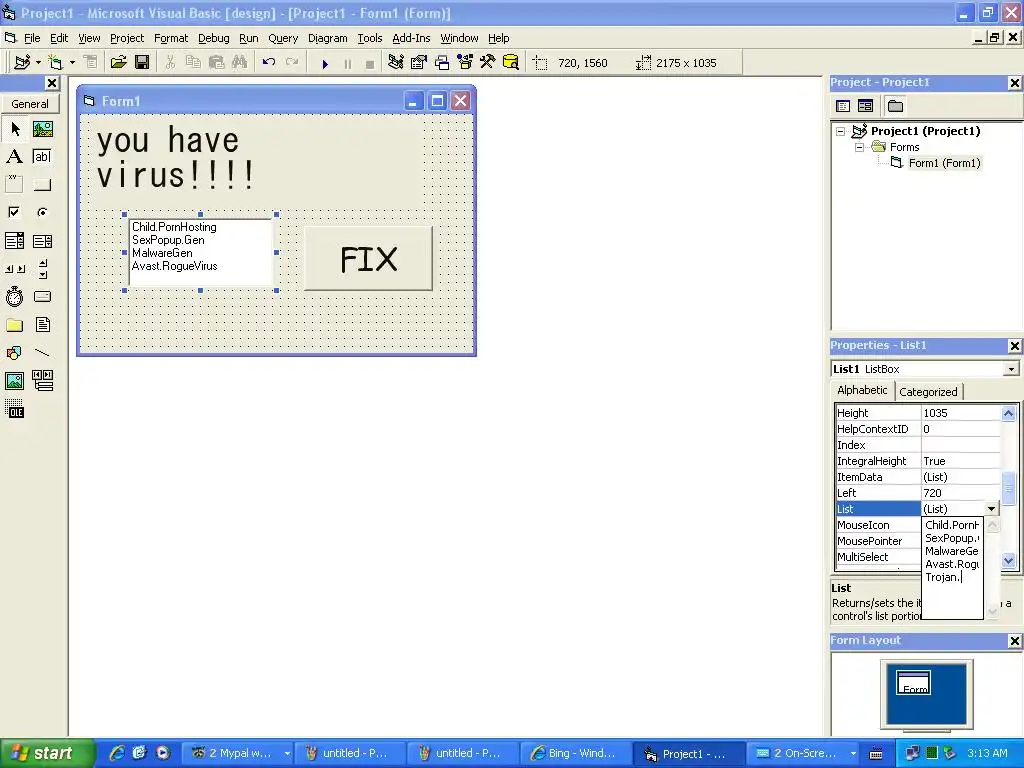Click View Code in Project panel
This screenshot has width=1024, height=768.
[843, 106]
